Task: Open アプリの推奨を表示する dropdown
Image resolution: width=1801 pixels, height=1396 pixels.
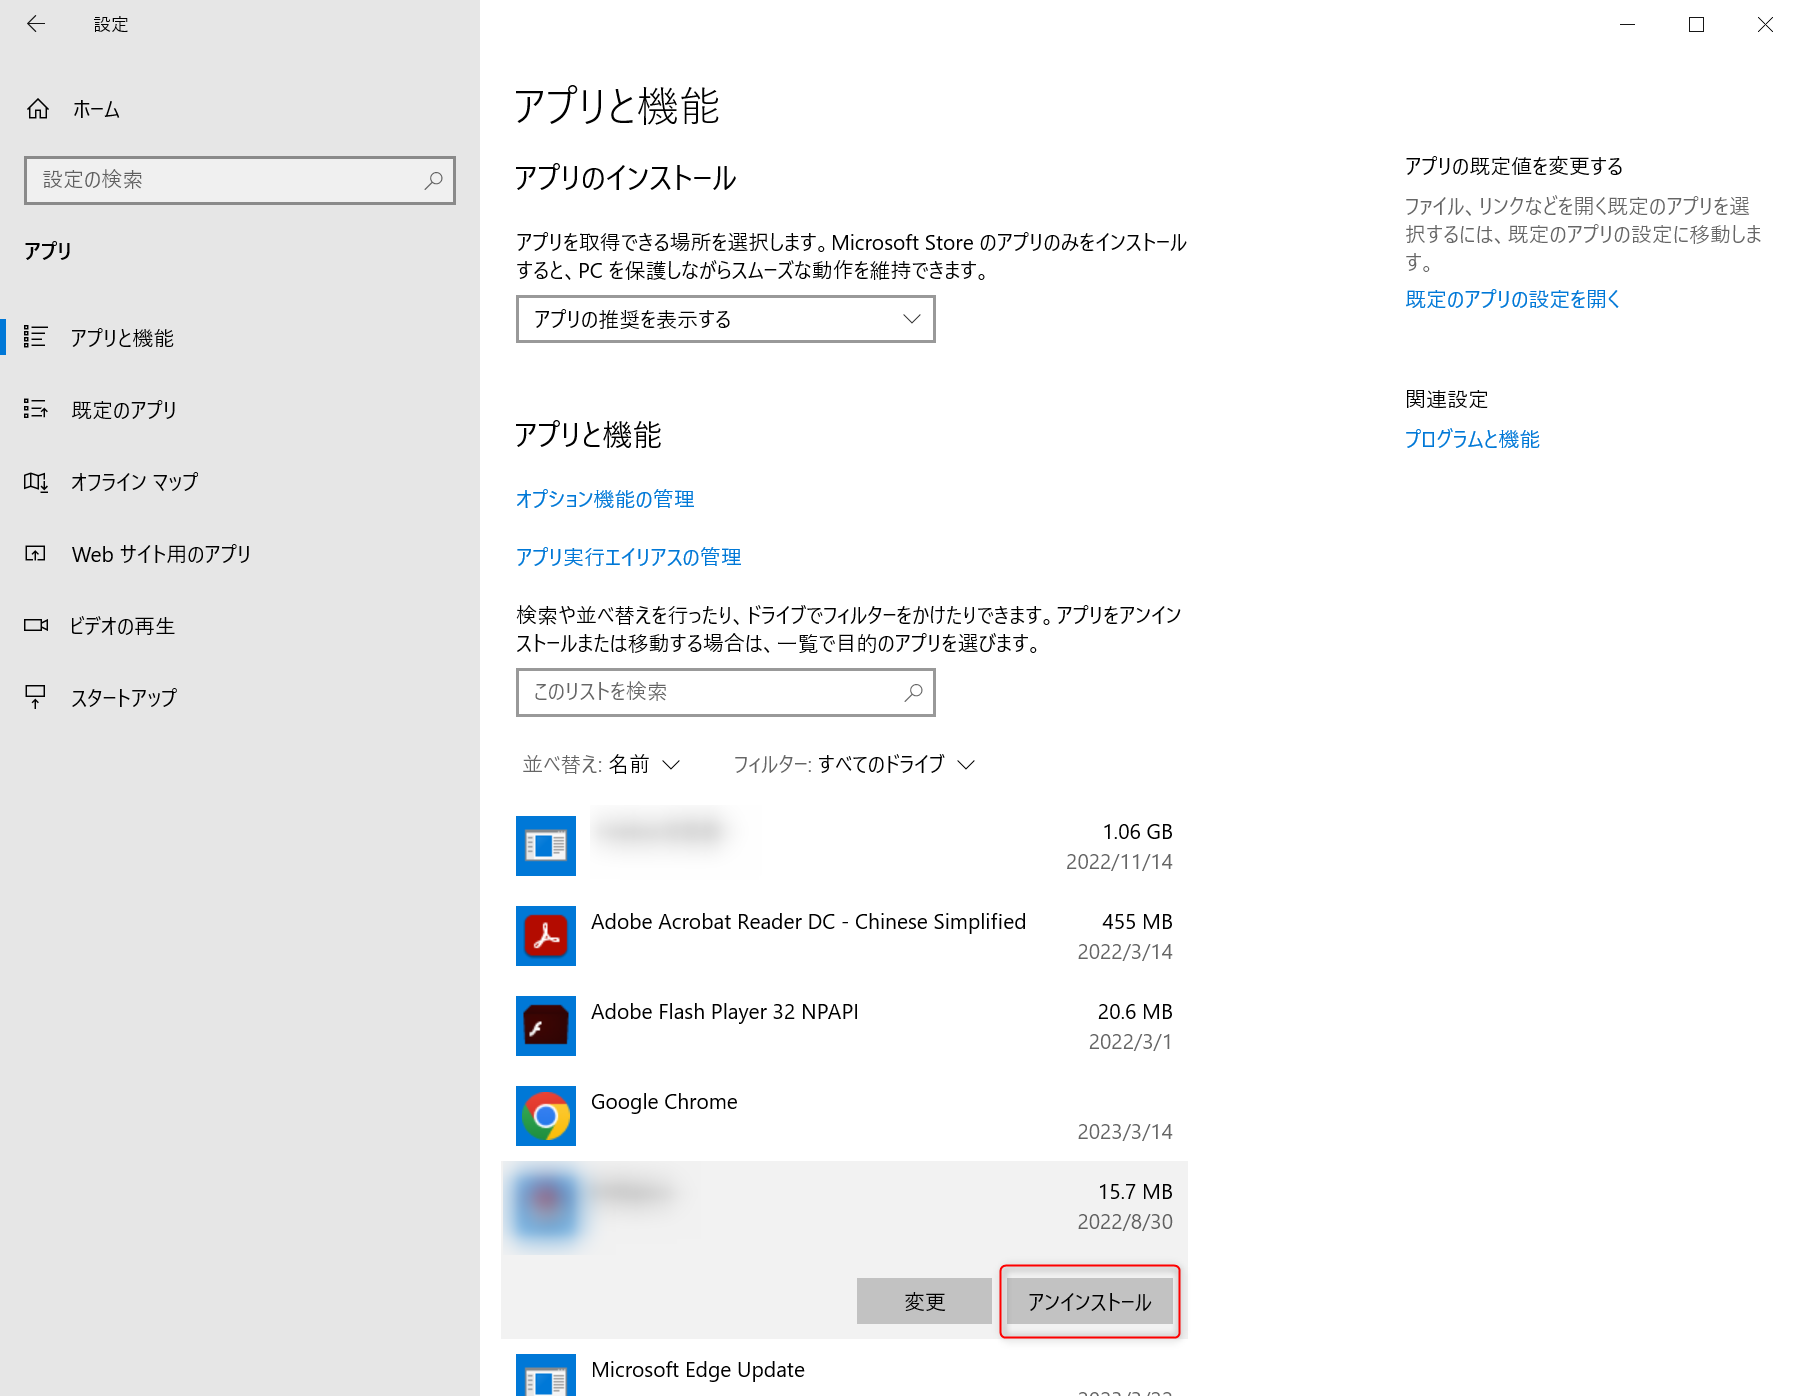Action: pyautogui.click(x=726, y=319)
